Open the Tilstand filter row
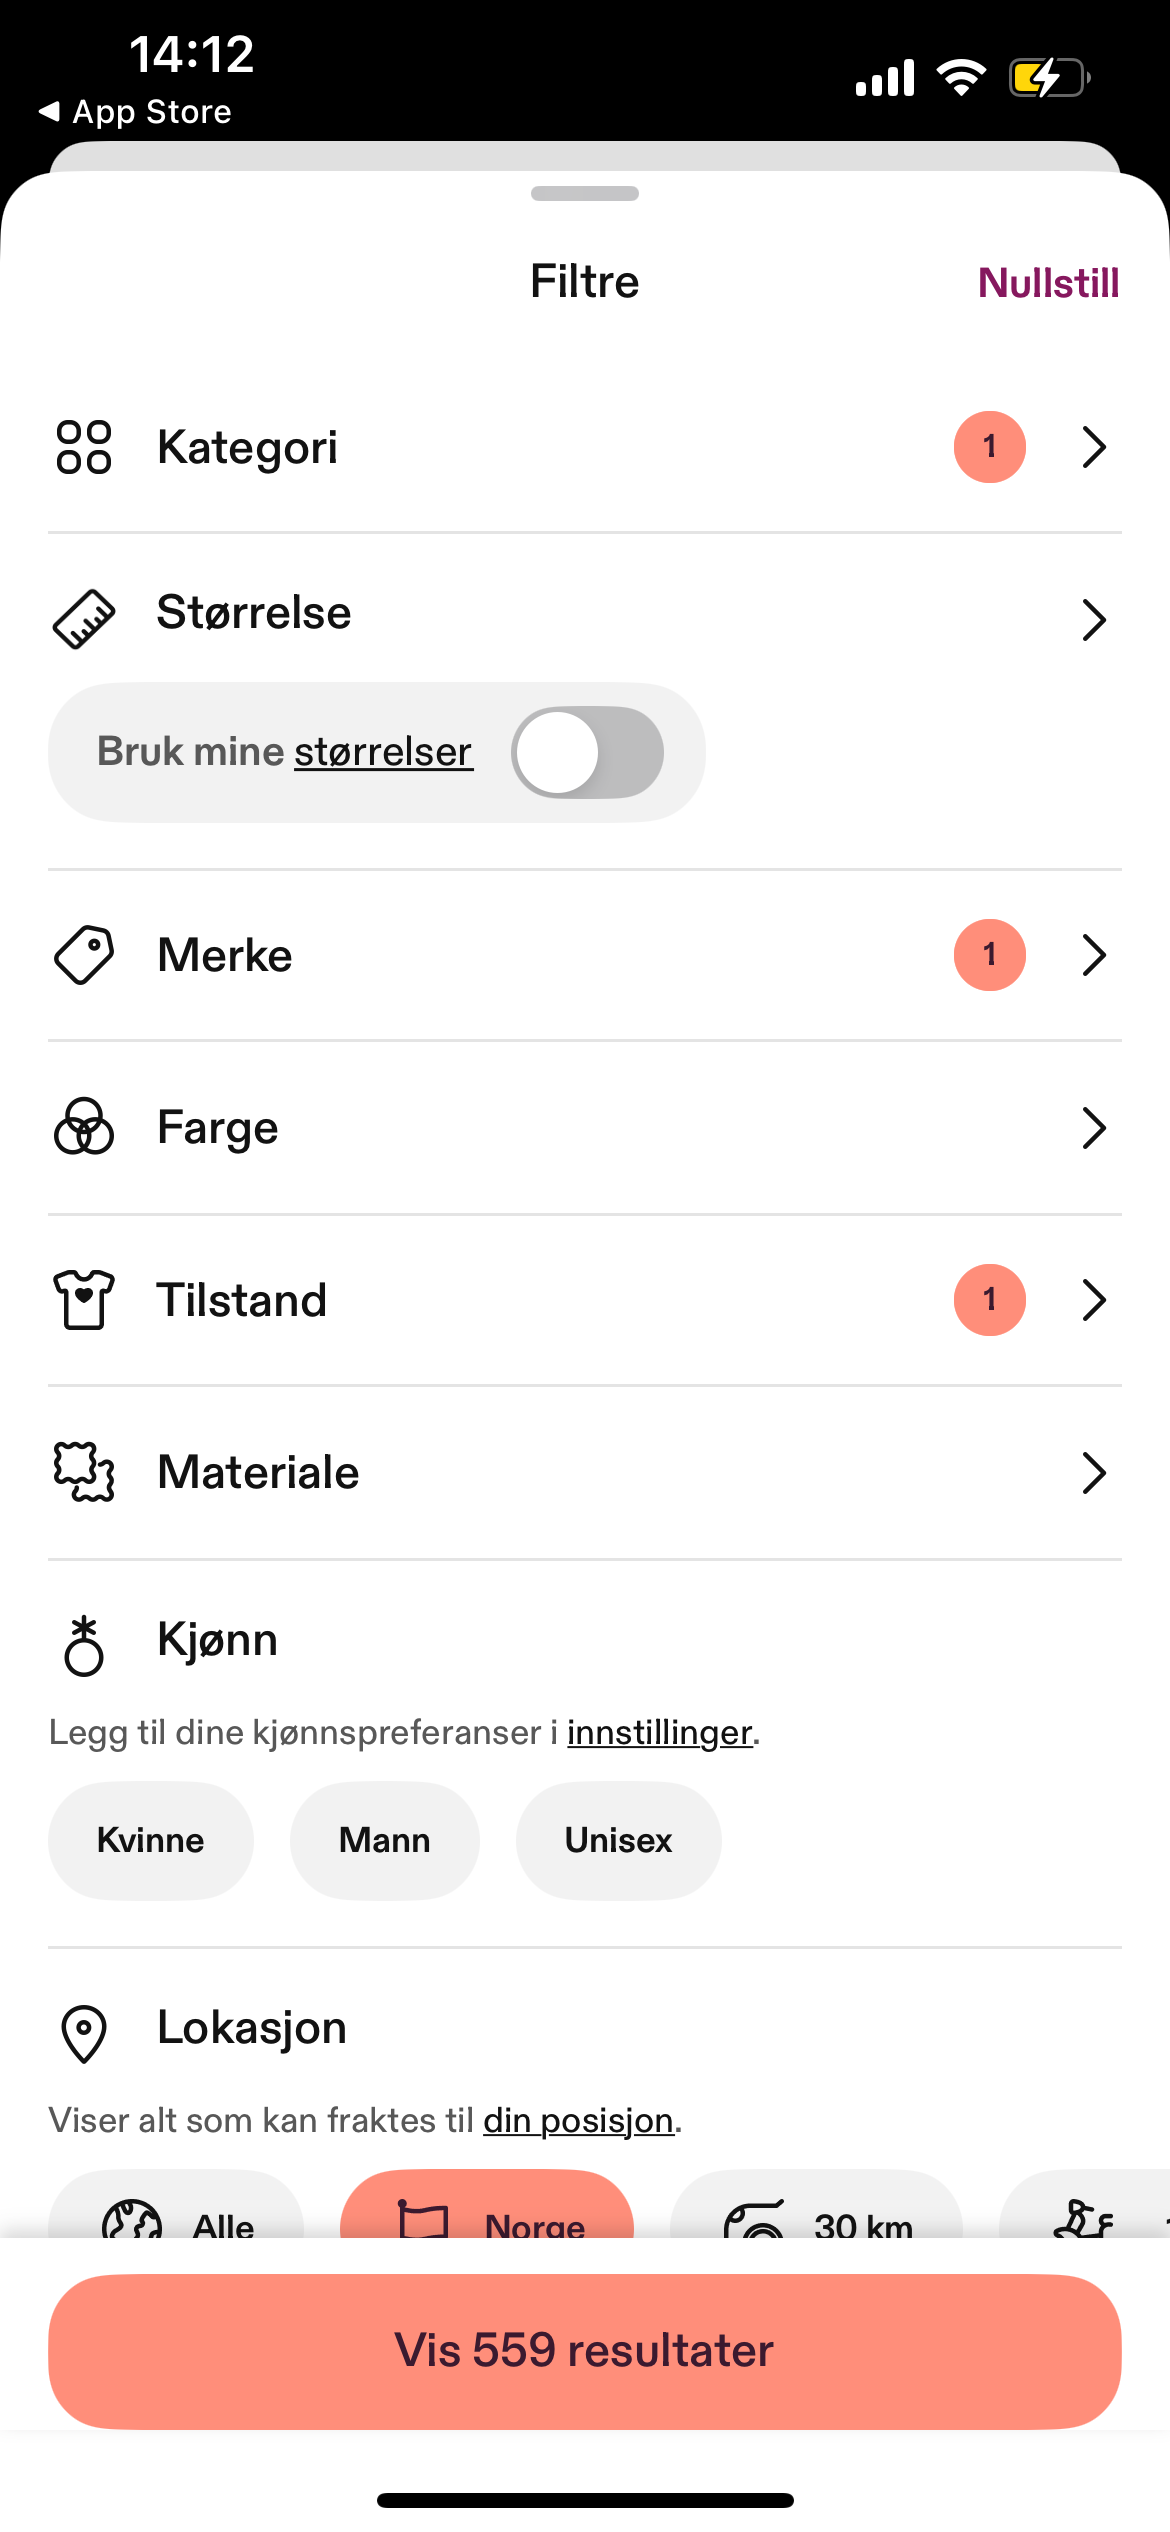 click(x=585, y=1300)
